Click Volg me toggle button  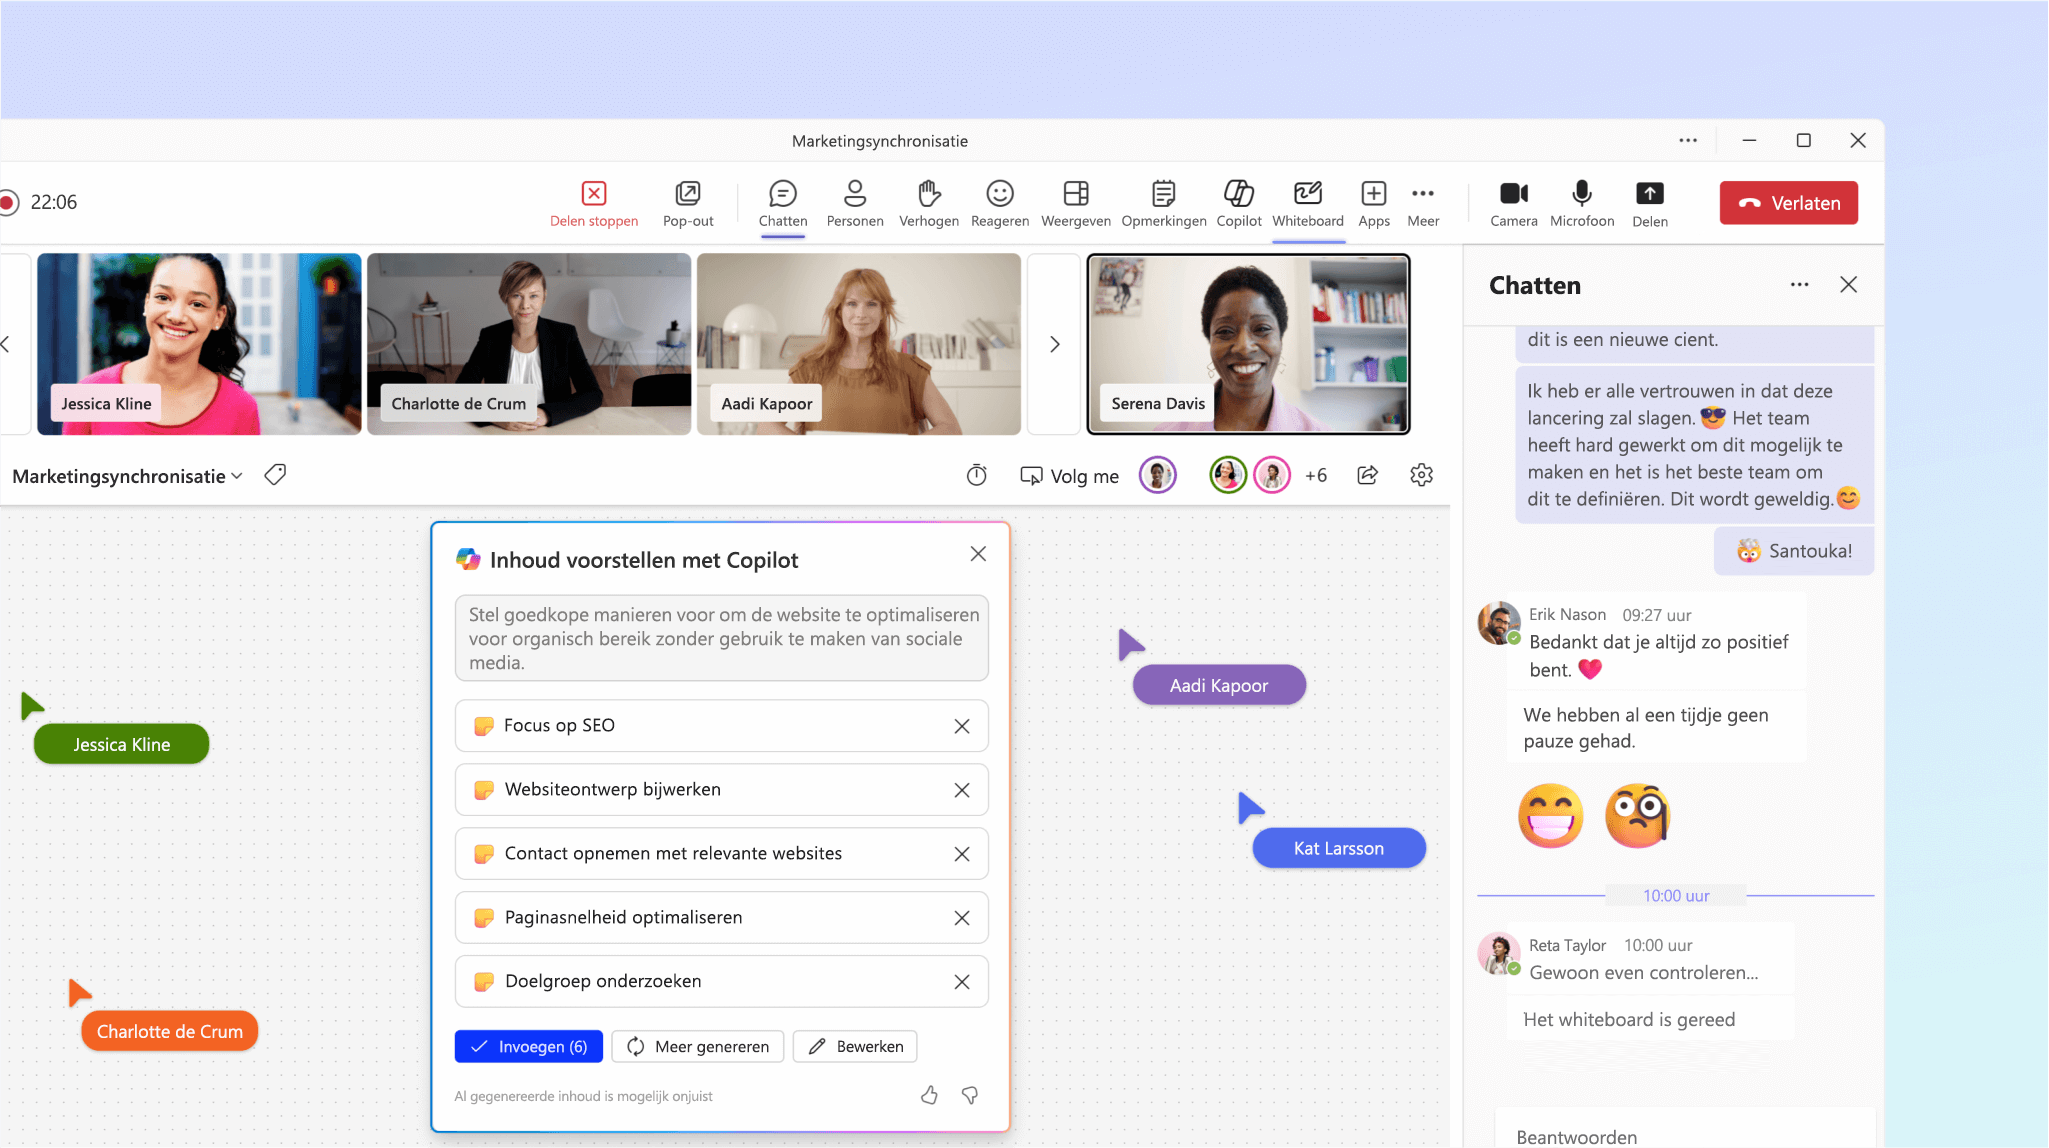1071,474
